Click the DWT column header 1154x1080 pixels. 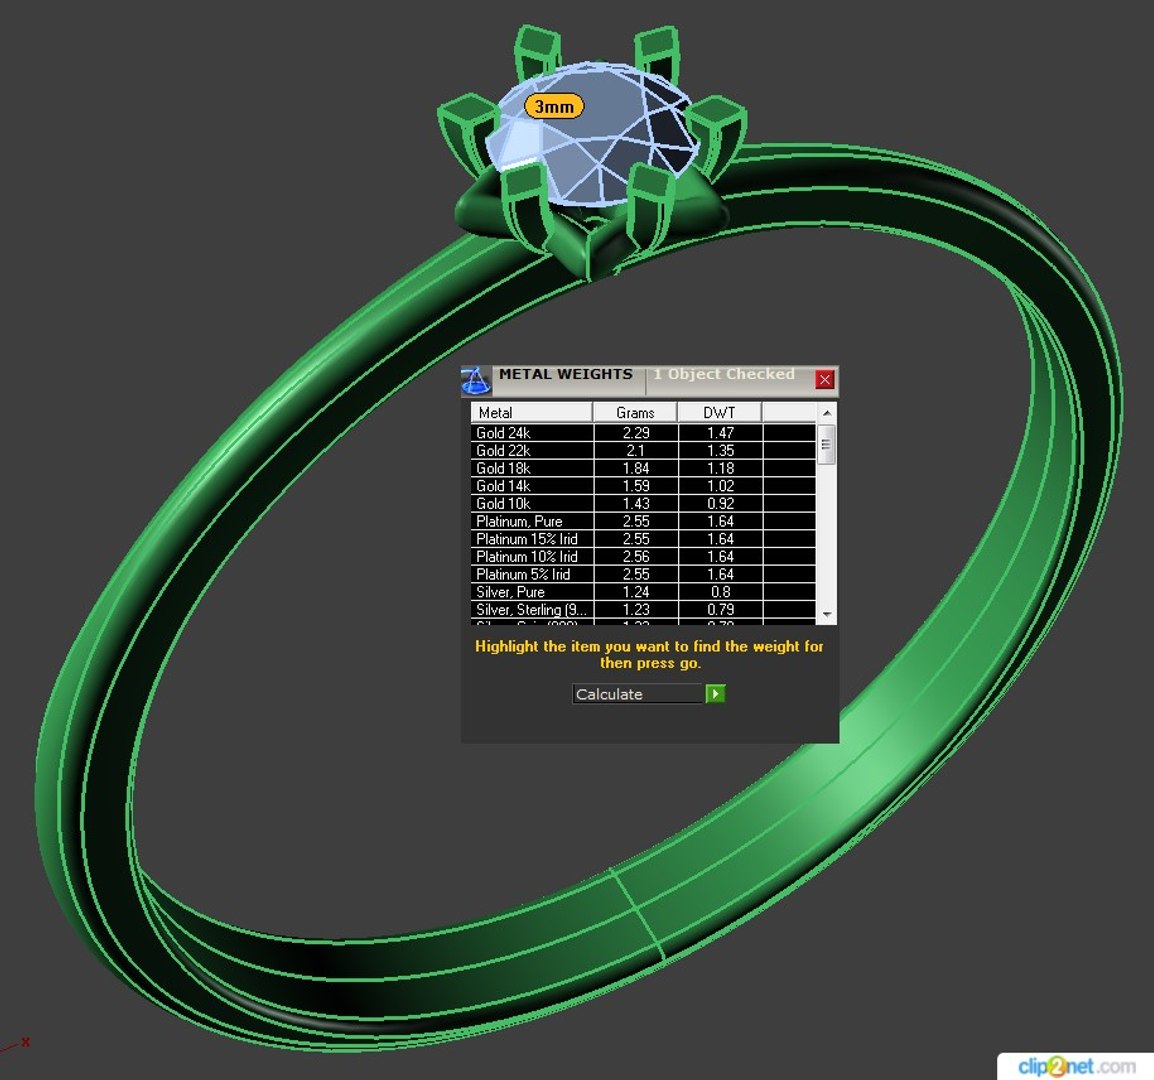pyautogui.click(x=719, y=412)
